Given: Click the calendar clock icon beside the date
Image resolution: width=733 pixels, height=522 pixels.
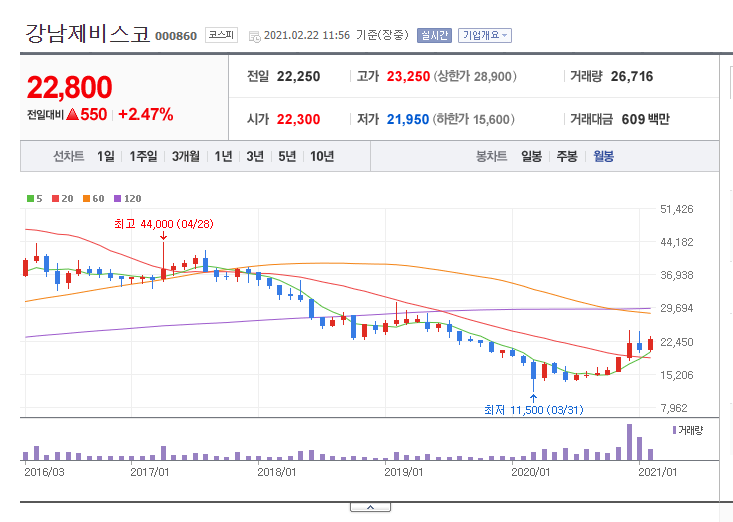Looking at the screenshot, I should point(254,36).
